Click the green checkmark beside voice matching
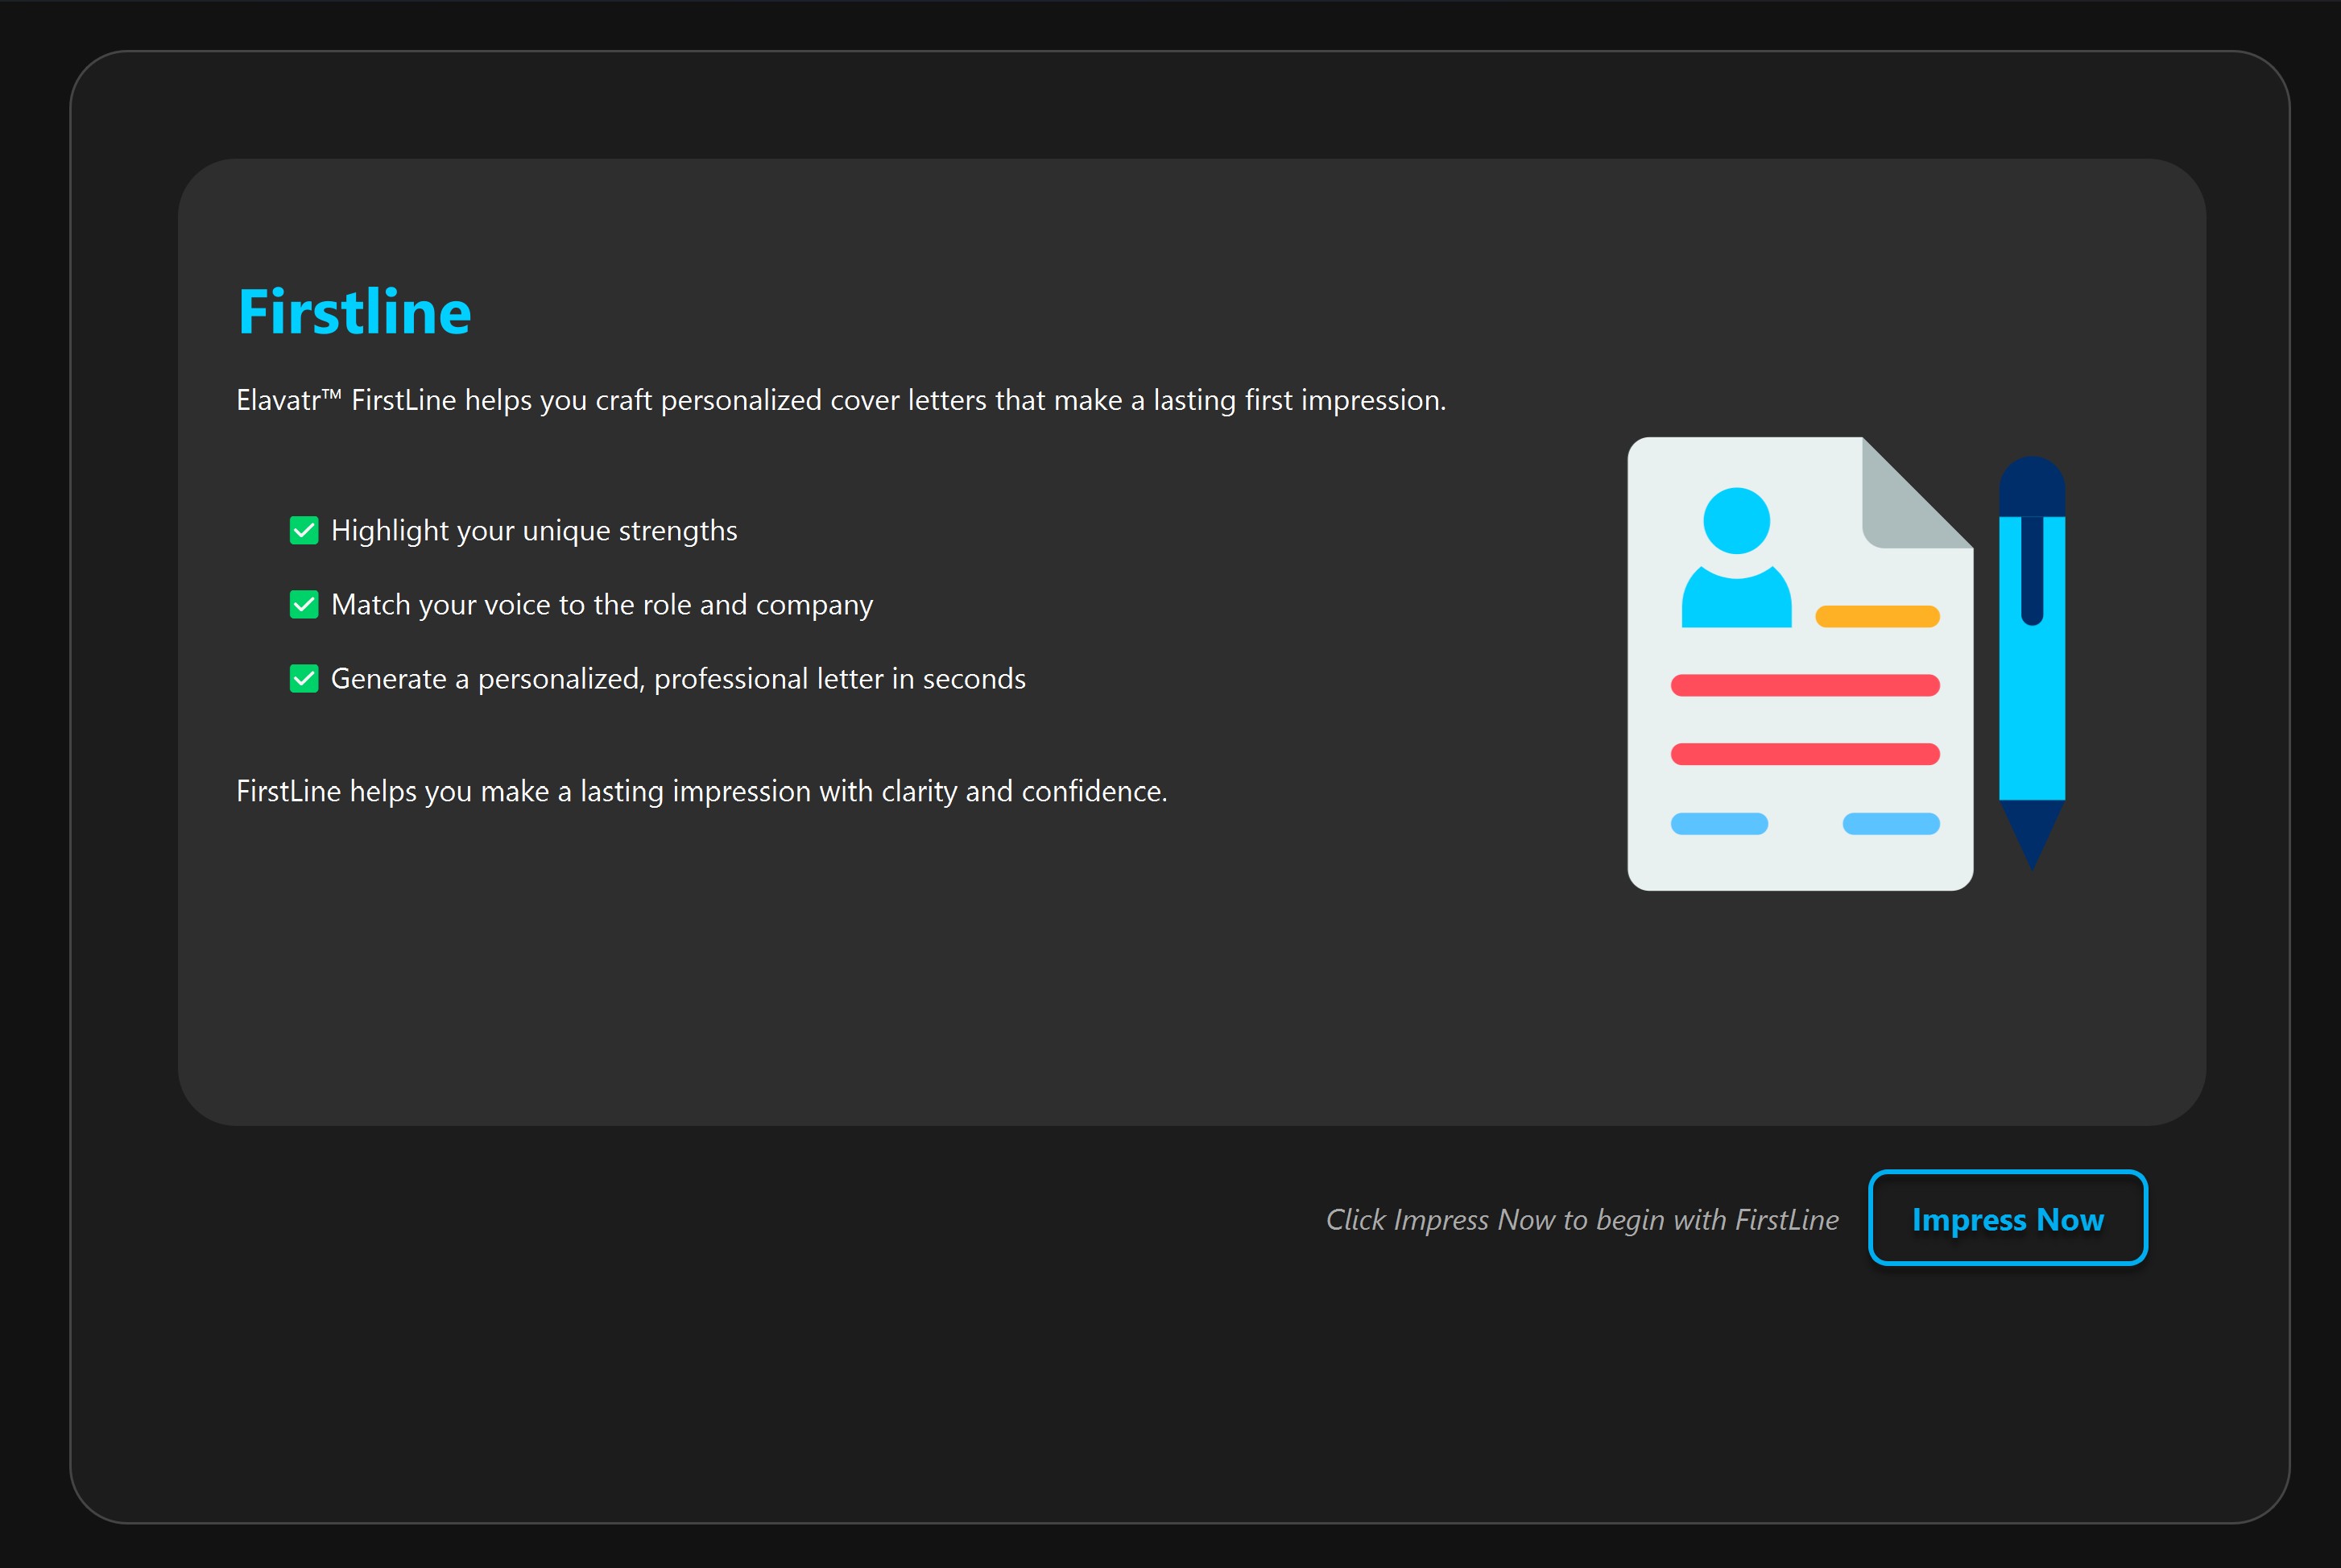The image size is (2341, 1568). click(x=304, y=604)
